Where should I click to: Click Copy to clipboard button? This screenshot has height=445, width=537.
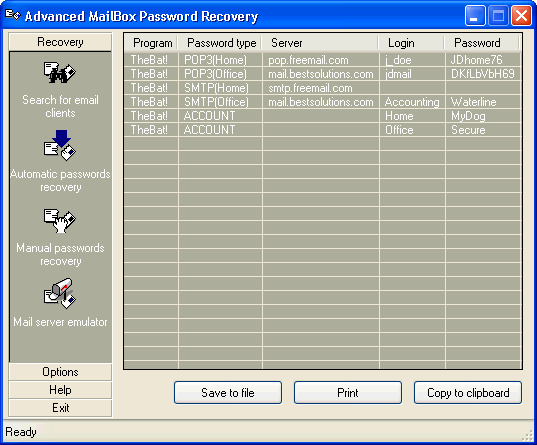click(468, 393)
